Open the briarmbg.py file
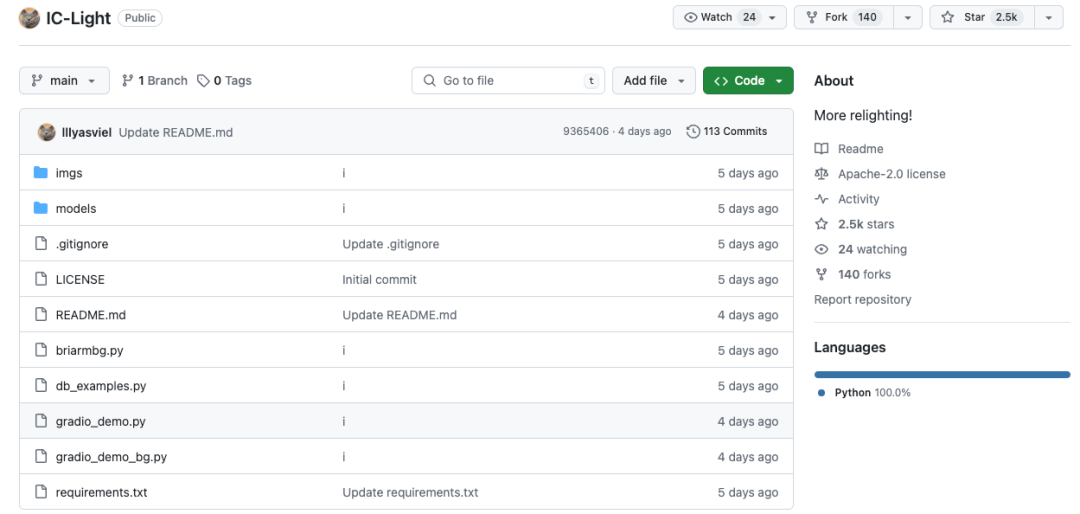 [x=90, y=351]
